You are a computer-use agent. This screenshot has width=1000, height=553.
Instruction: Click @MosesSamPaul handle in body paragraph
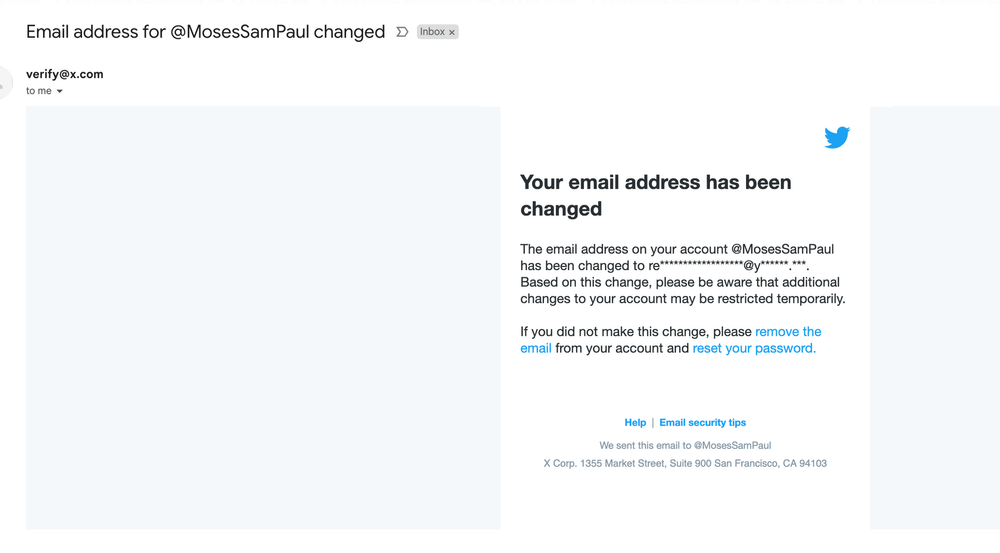pos(783,249)
